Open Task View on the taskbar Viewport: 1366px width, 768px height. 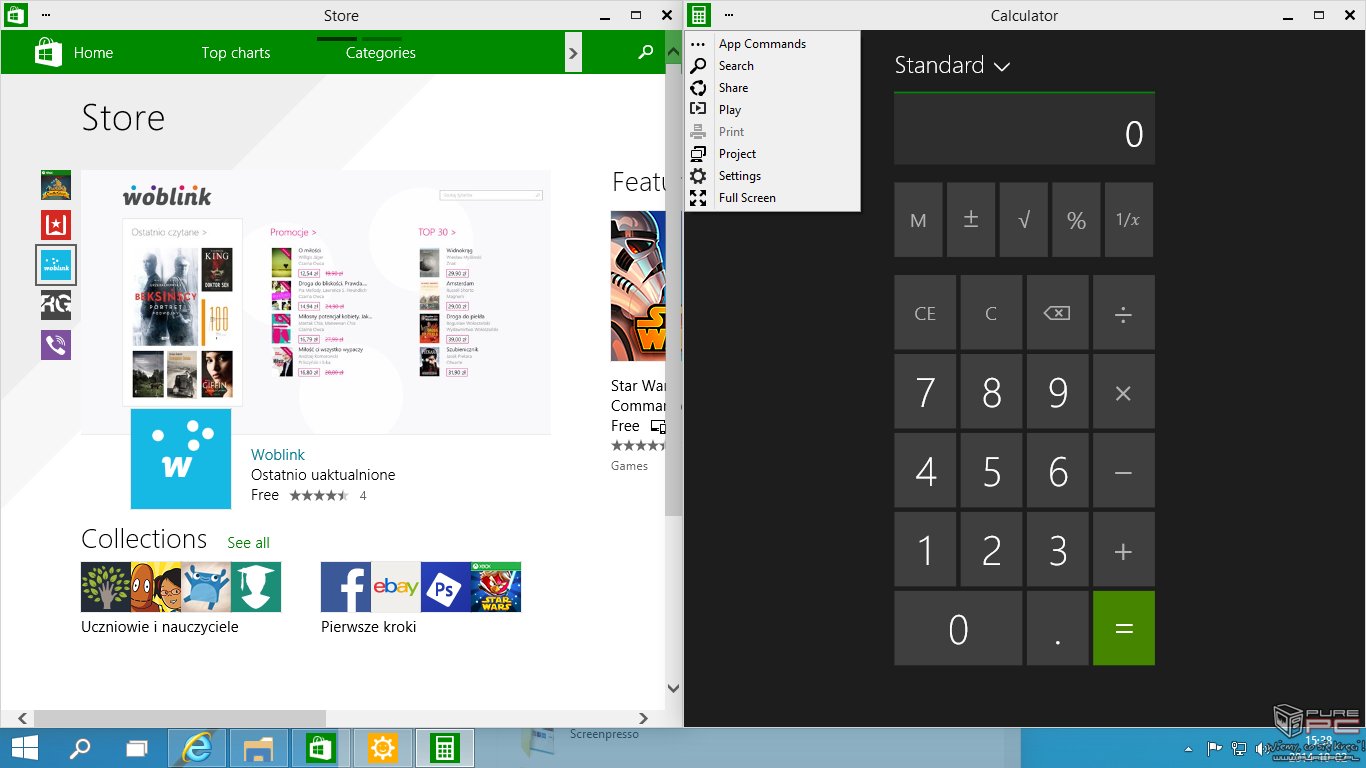click(137, 748)
